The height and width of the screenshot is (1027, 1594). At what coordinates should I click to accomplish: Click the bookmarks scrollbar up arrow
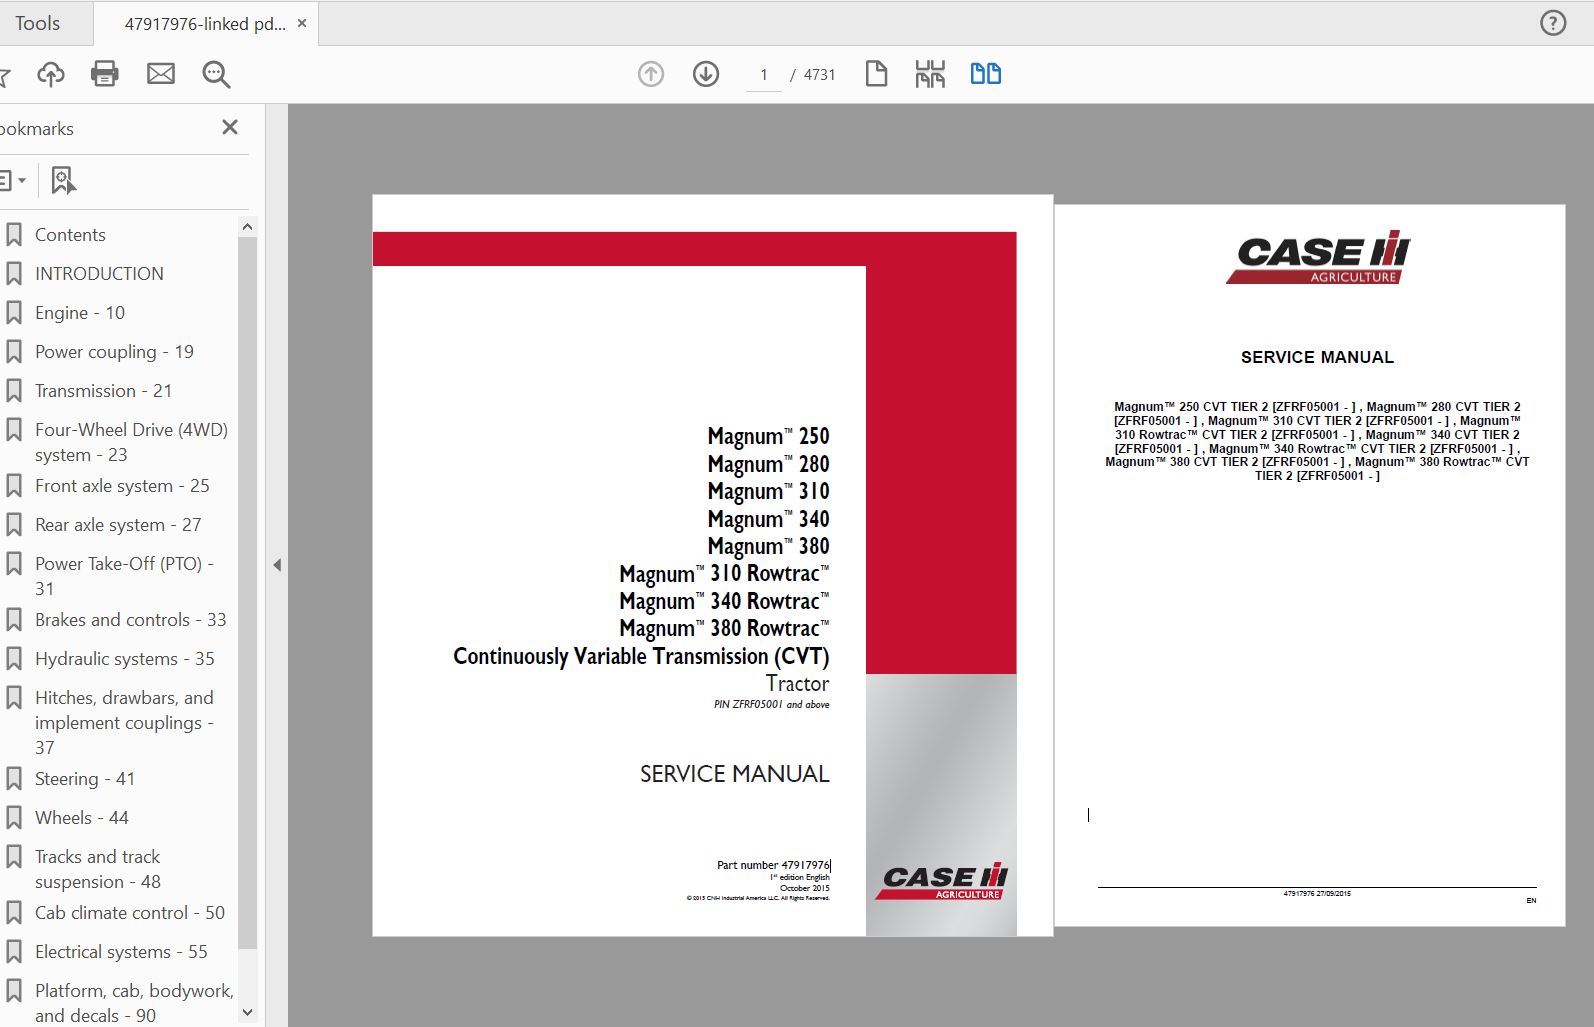click(247, 227)
